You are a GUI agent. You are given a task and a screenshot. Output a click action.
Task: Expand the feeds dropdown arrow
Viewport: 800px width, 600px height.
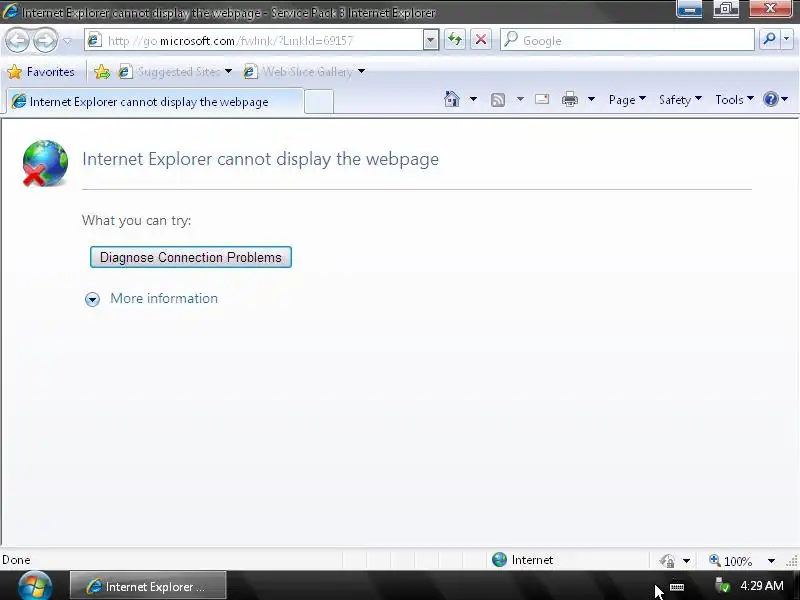point(520,99)
